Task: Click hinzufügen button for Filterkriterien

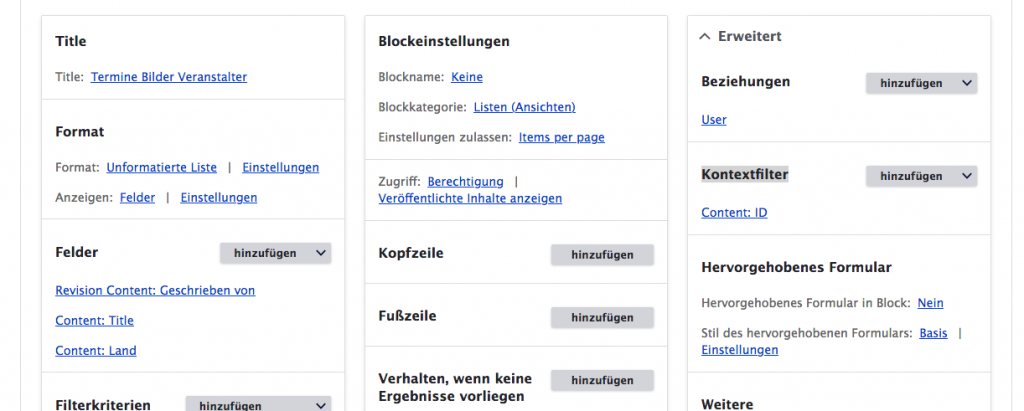Action: pyautogui.click(x=230, y=405)
